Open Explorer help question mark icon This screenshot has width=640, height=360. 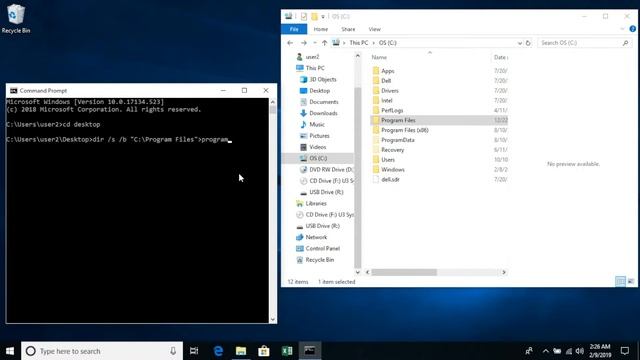coord(633,29)
